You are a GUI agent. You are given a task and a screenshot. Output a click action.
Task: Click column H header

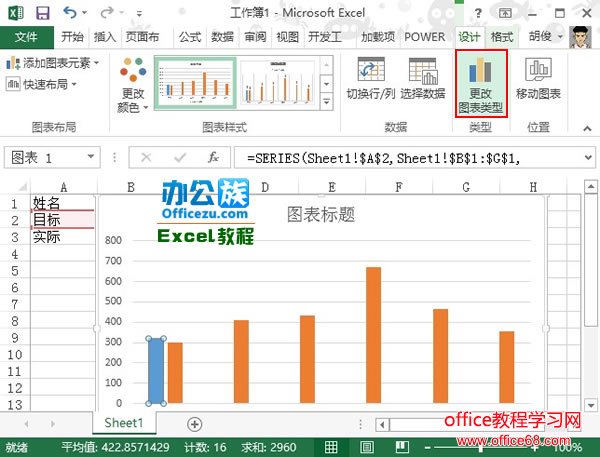click(x=533, y=187)
